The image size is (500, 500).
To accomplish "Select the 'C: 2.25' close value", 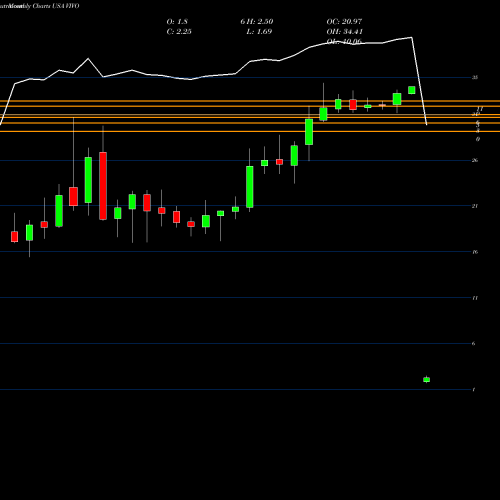I will tap(179, 32).
